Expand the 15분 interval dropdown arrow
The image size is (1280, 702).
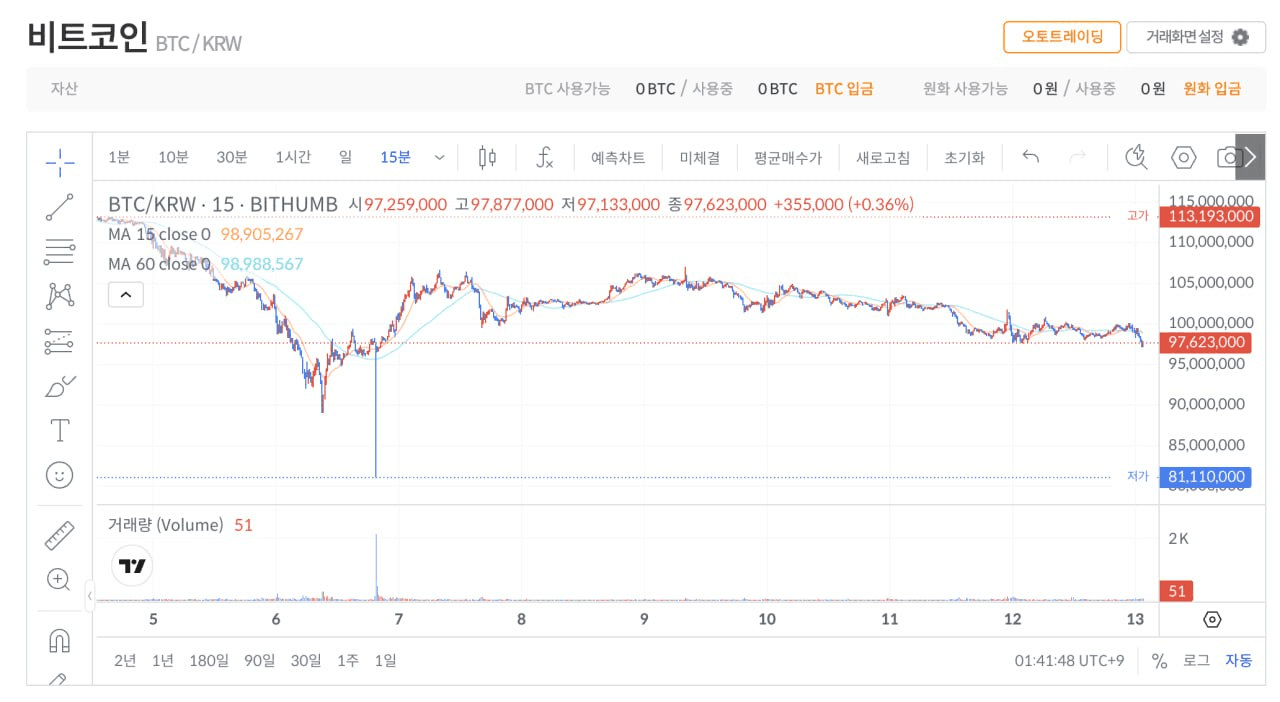tap(439, 157)
